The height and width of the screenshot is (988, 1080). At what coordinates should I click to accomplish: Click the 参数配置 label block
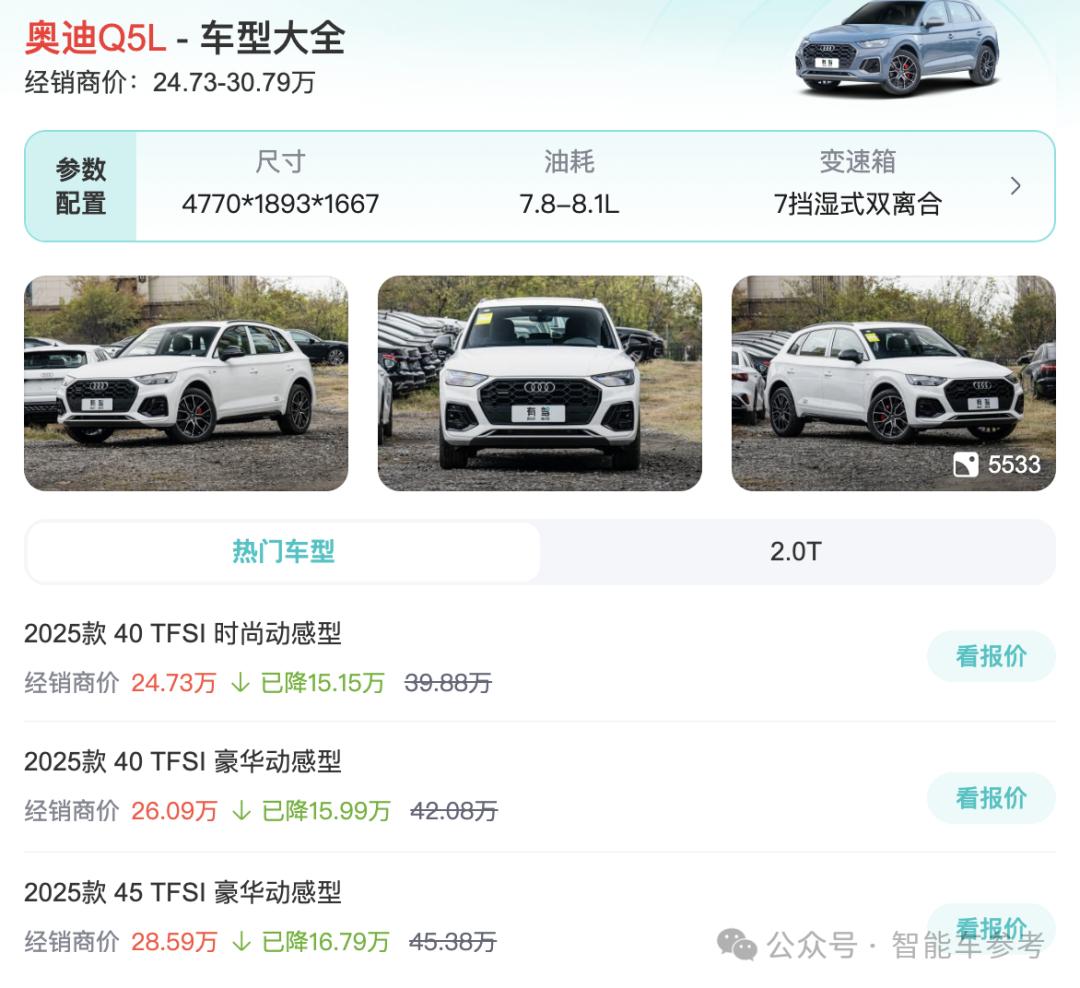81,186
